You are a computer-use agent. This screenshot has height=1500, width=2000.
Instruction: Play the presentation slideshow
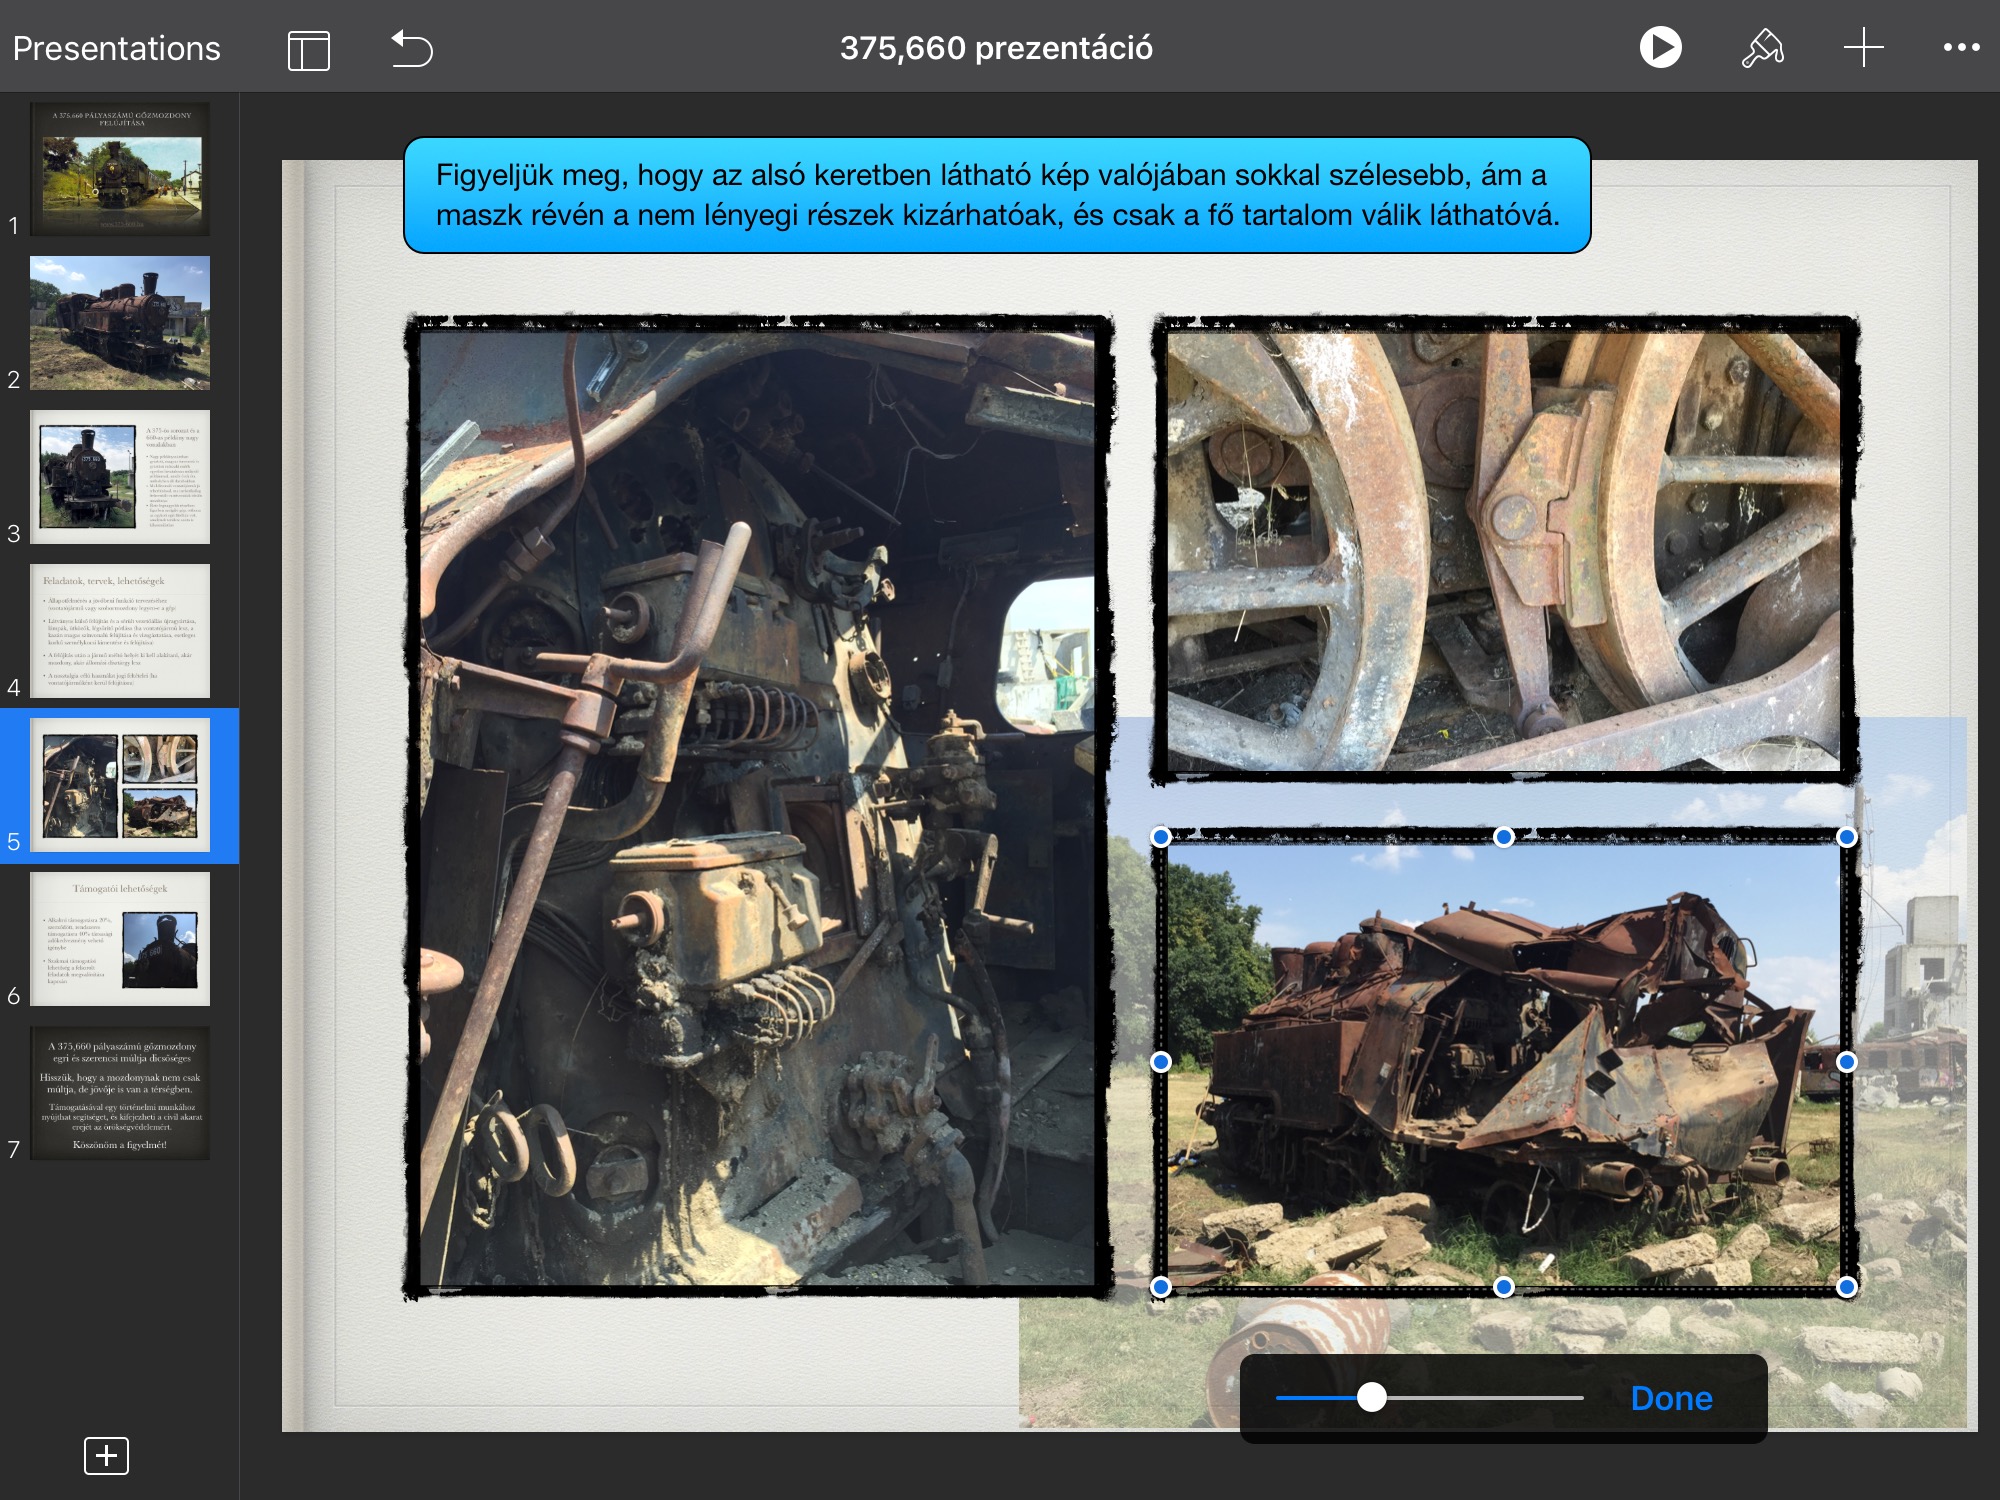coord(1660,47)
